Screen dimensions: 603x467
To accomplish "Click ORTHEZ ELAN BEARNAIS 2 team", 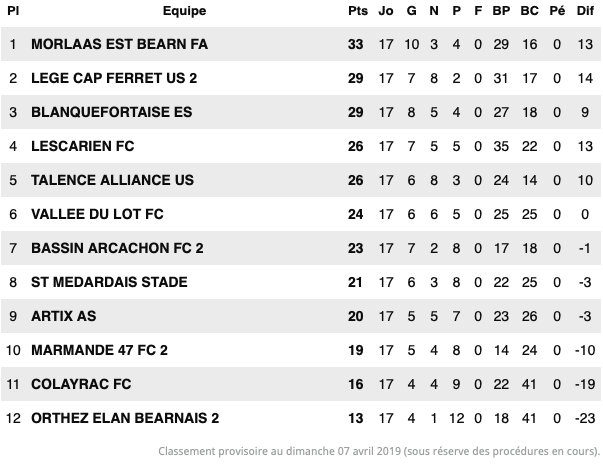I will (x=125, y=418).
